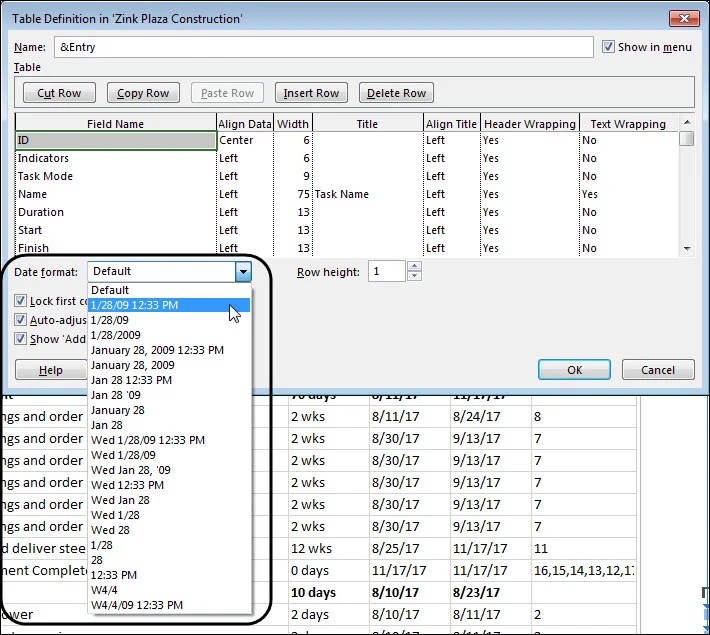Viewport: 710px width, 635px height.
Task: Choose the W4/4 week format
Action: [x=169, y=590]
